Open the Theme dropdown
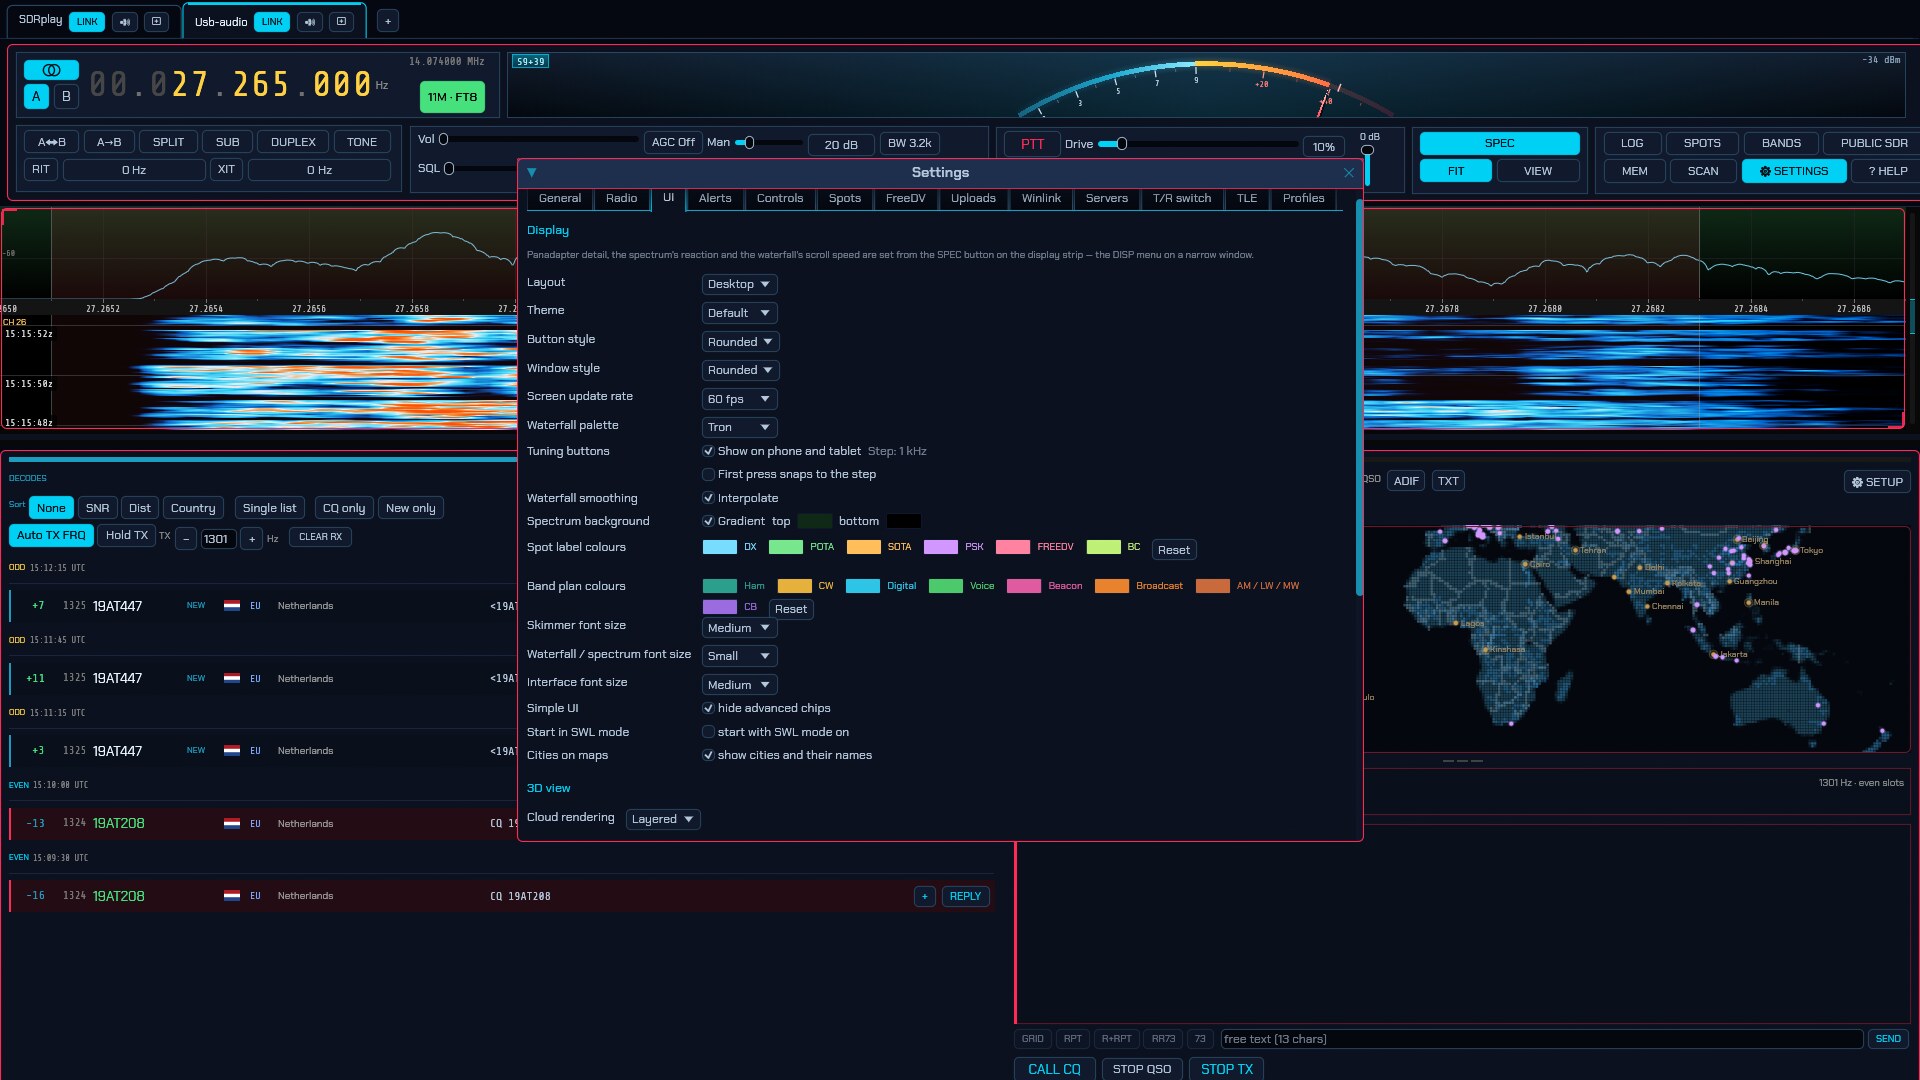This screenshot has height=1080, width=1920. [739, 314]
